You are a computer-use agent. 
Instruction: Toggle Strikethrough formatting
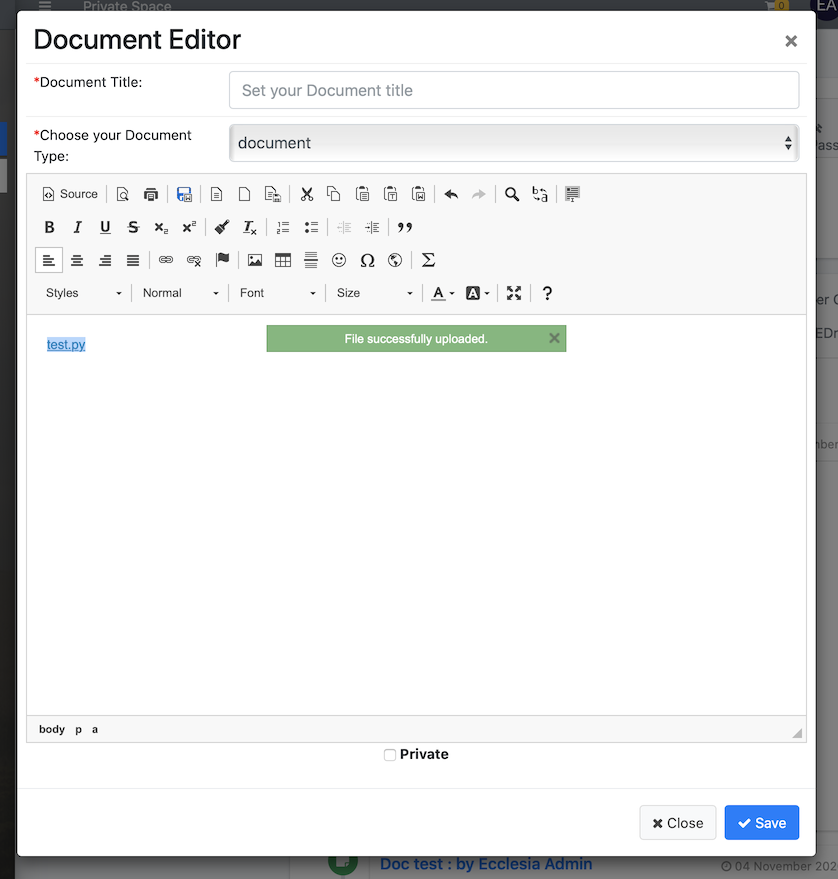(133, 227)
